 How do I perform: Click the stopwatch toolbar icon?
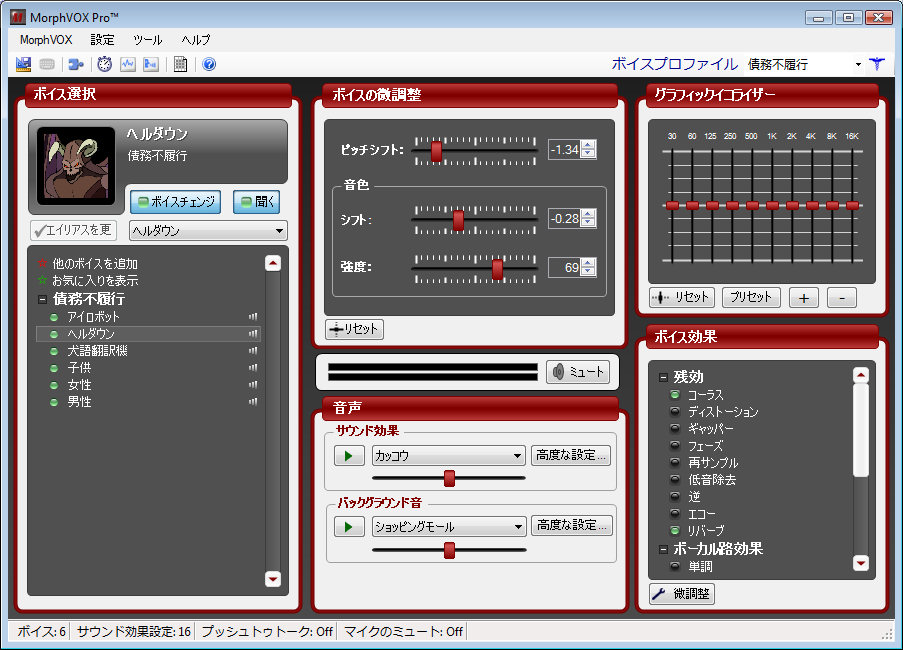coord(104,64)
